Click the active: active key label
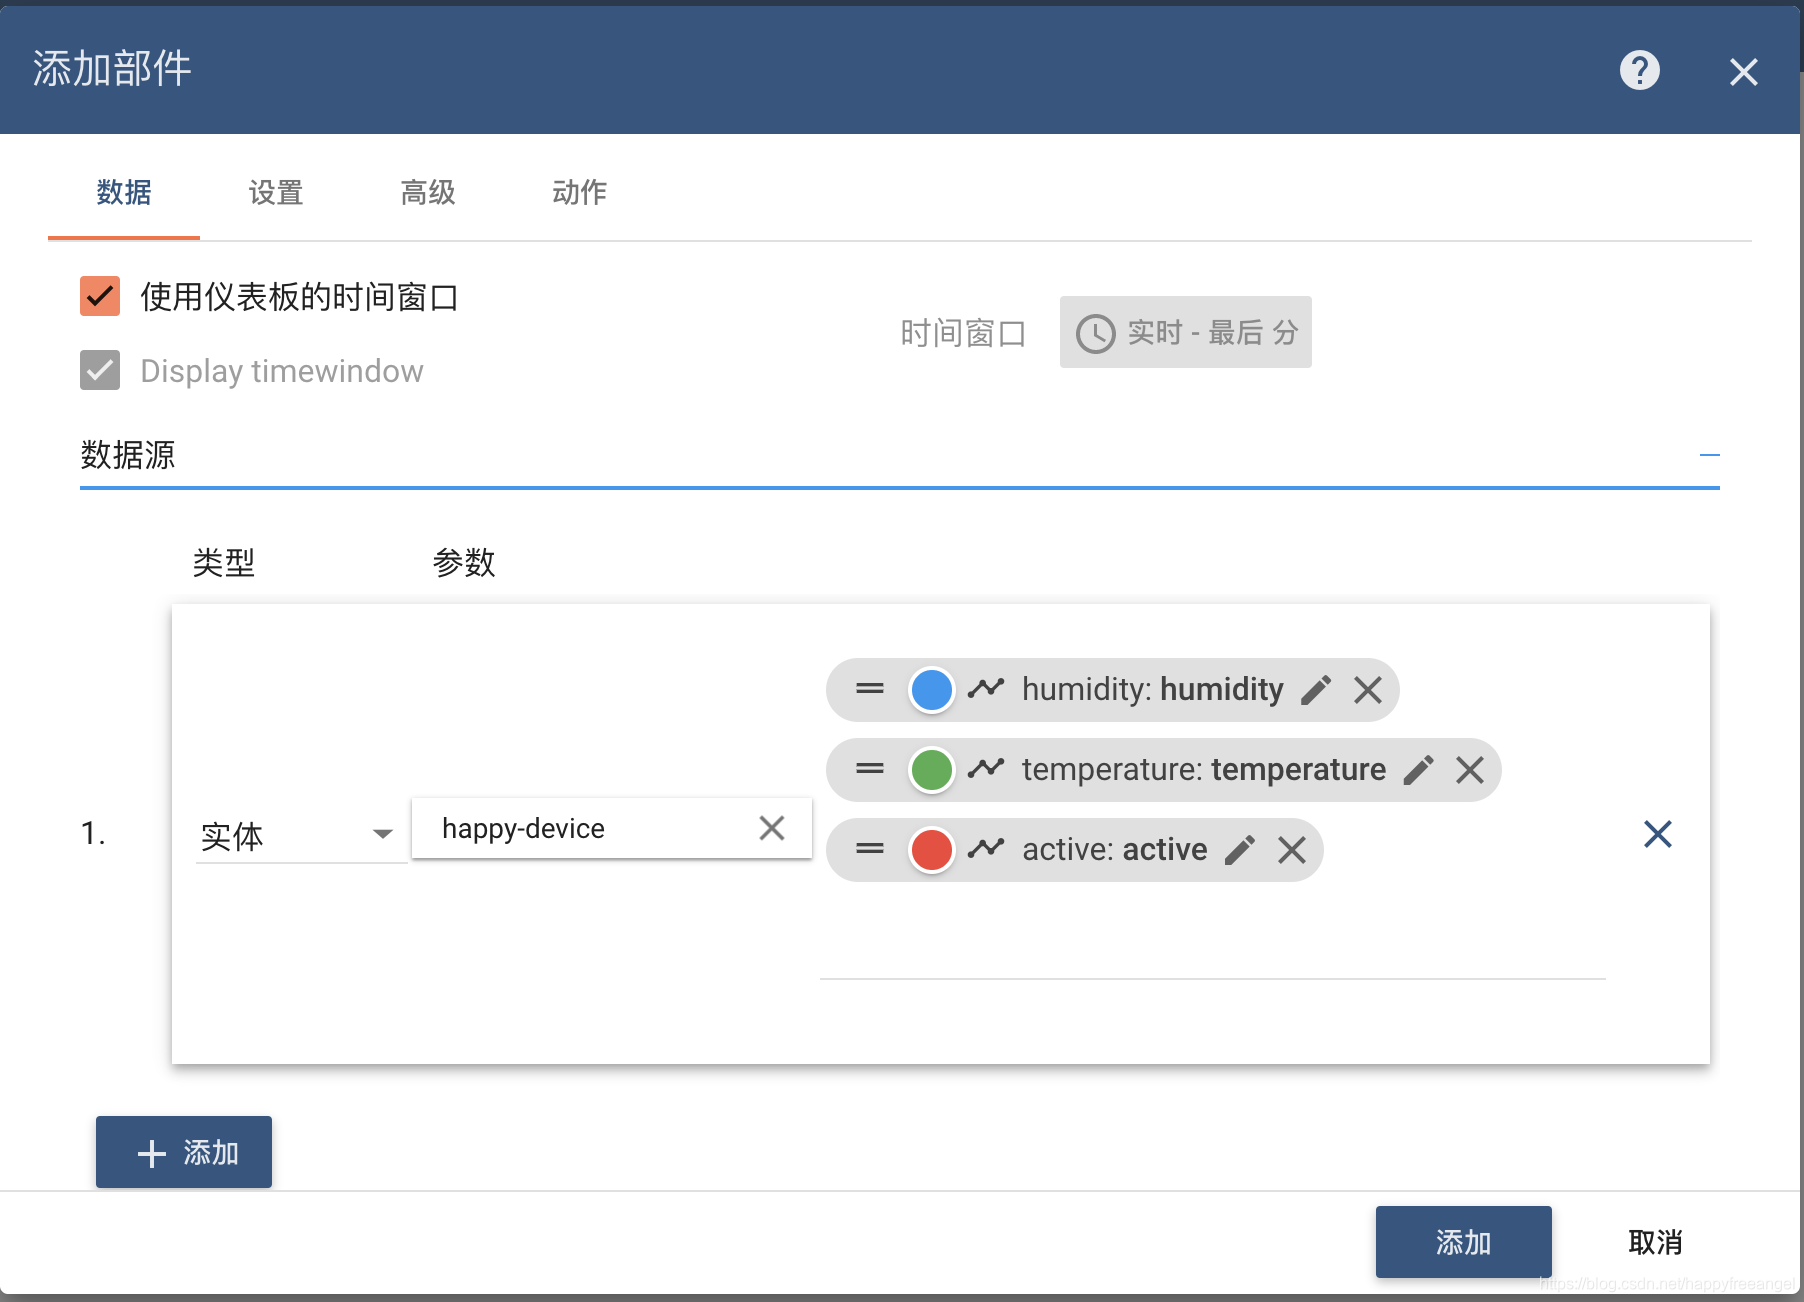 (1115, 849)
